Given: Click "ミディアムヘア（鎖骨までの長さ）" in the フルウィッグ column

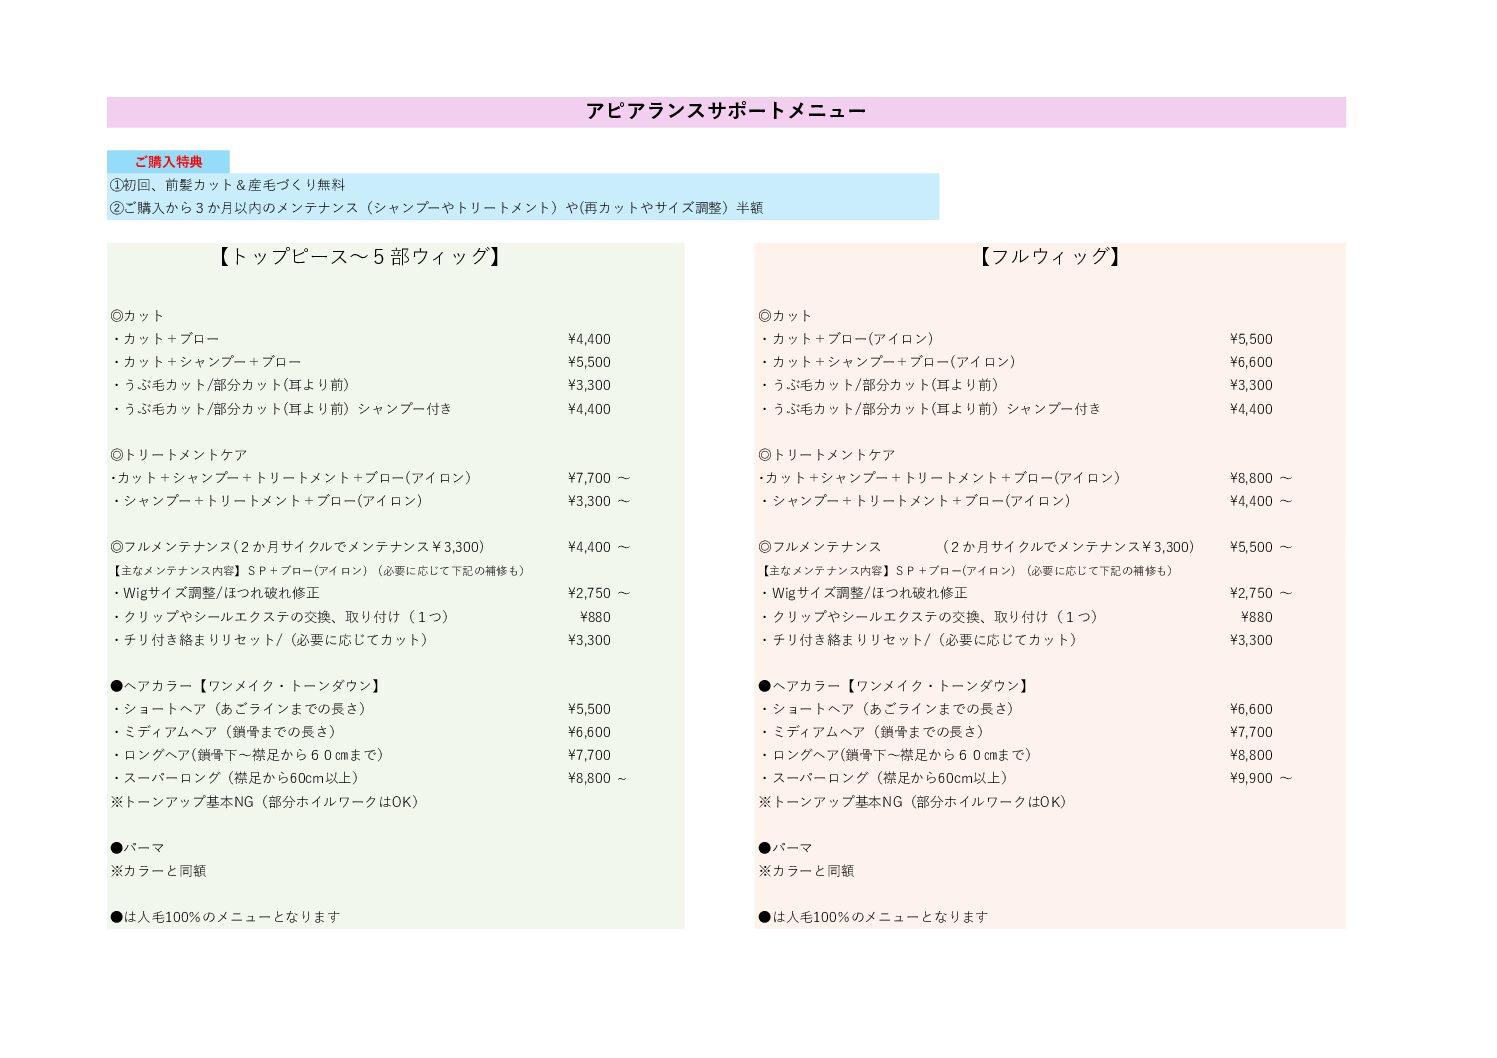Looking at the screenshot, I should (x=873, y=732).
